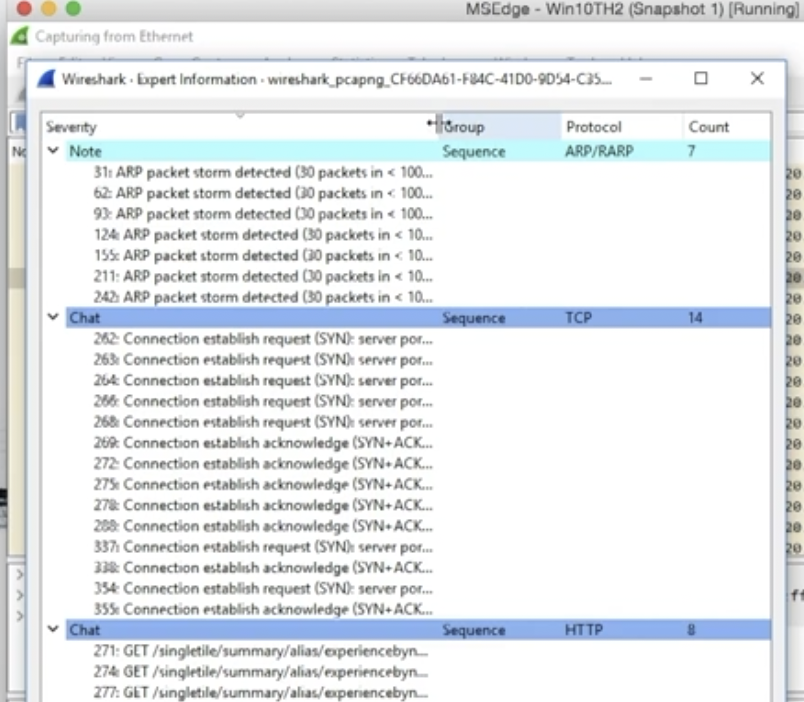Collapse the Chat HTTP group
The image size is (804, 702).
click(x=53, y=629)
